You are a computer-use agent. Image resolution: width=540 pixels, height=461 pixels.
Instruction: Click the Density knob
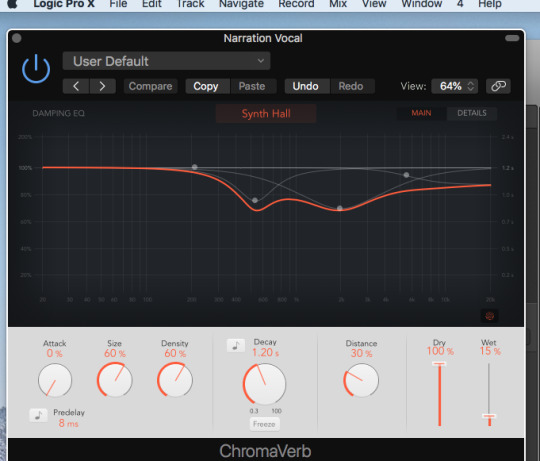pyautogui.click(x=175, y=380)
